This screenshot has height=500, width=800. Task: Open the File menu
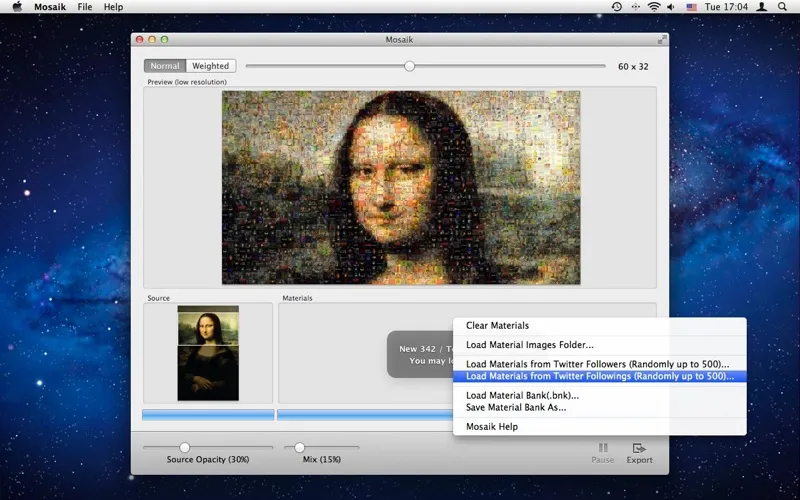(85, 7)
